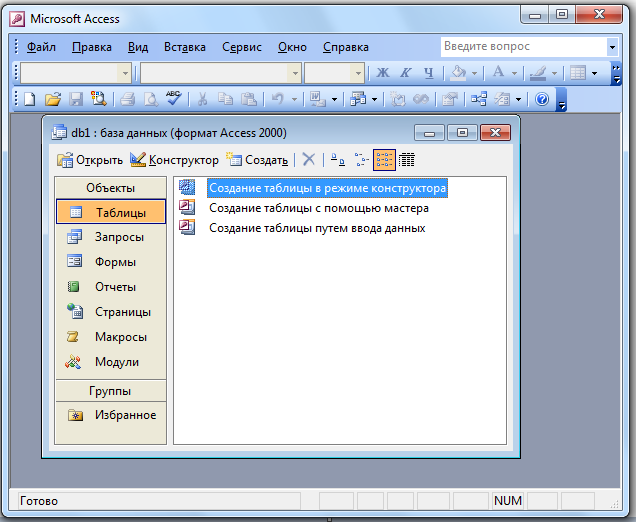Click the Underline Ч formatting button

click(x=429, y=73)
